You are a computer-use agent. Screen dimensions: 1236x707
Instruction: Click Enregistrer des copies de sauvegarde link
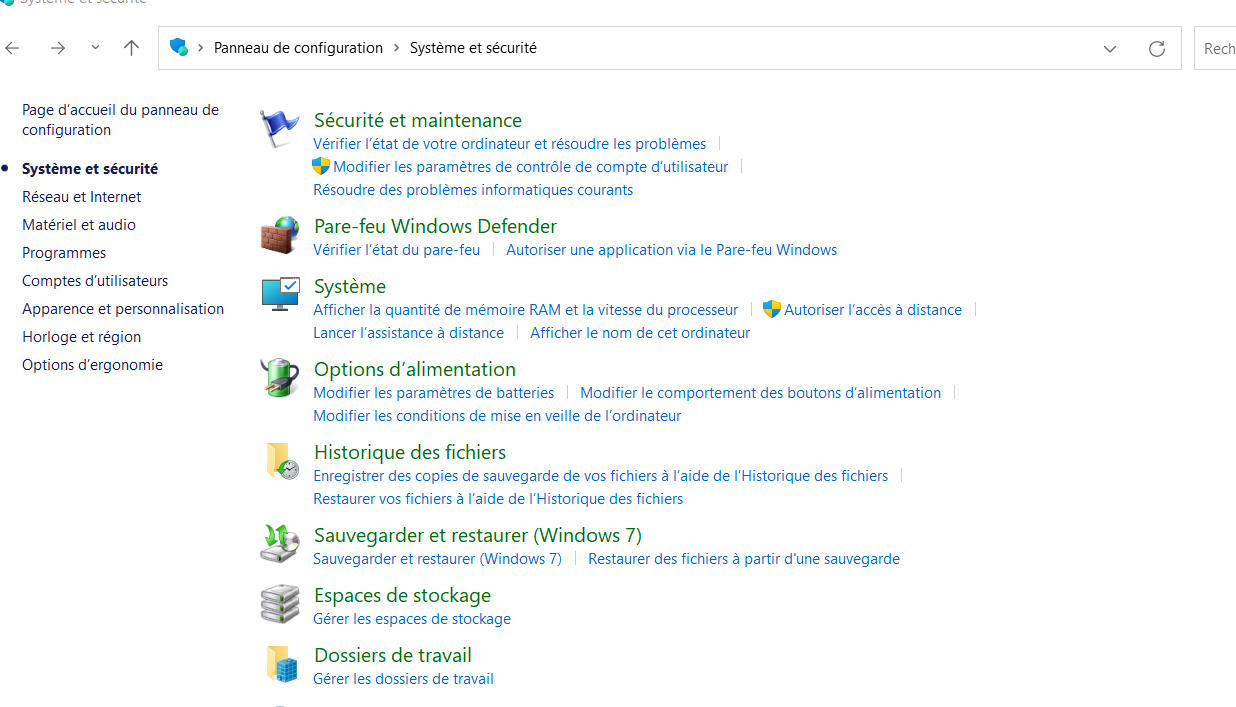(x=601, y=476)
